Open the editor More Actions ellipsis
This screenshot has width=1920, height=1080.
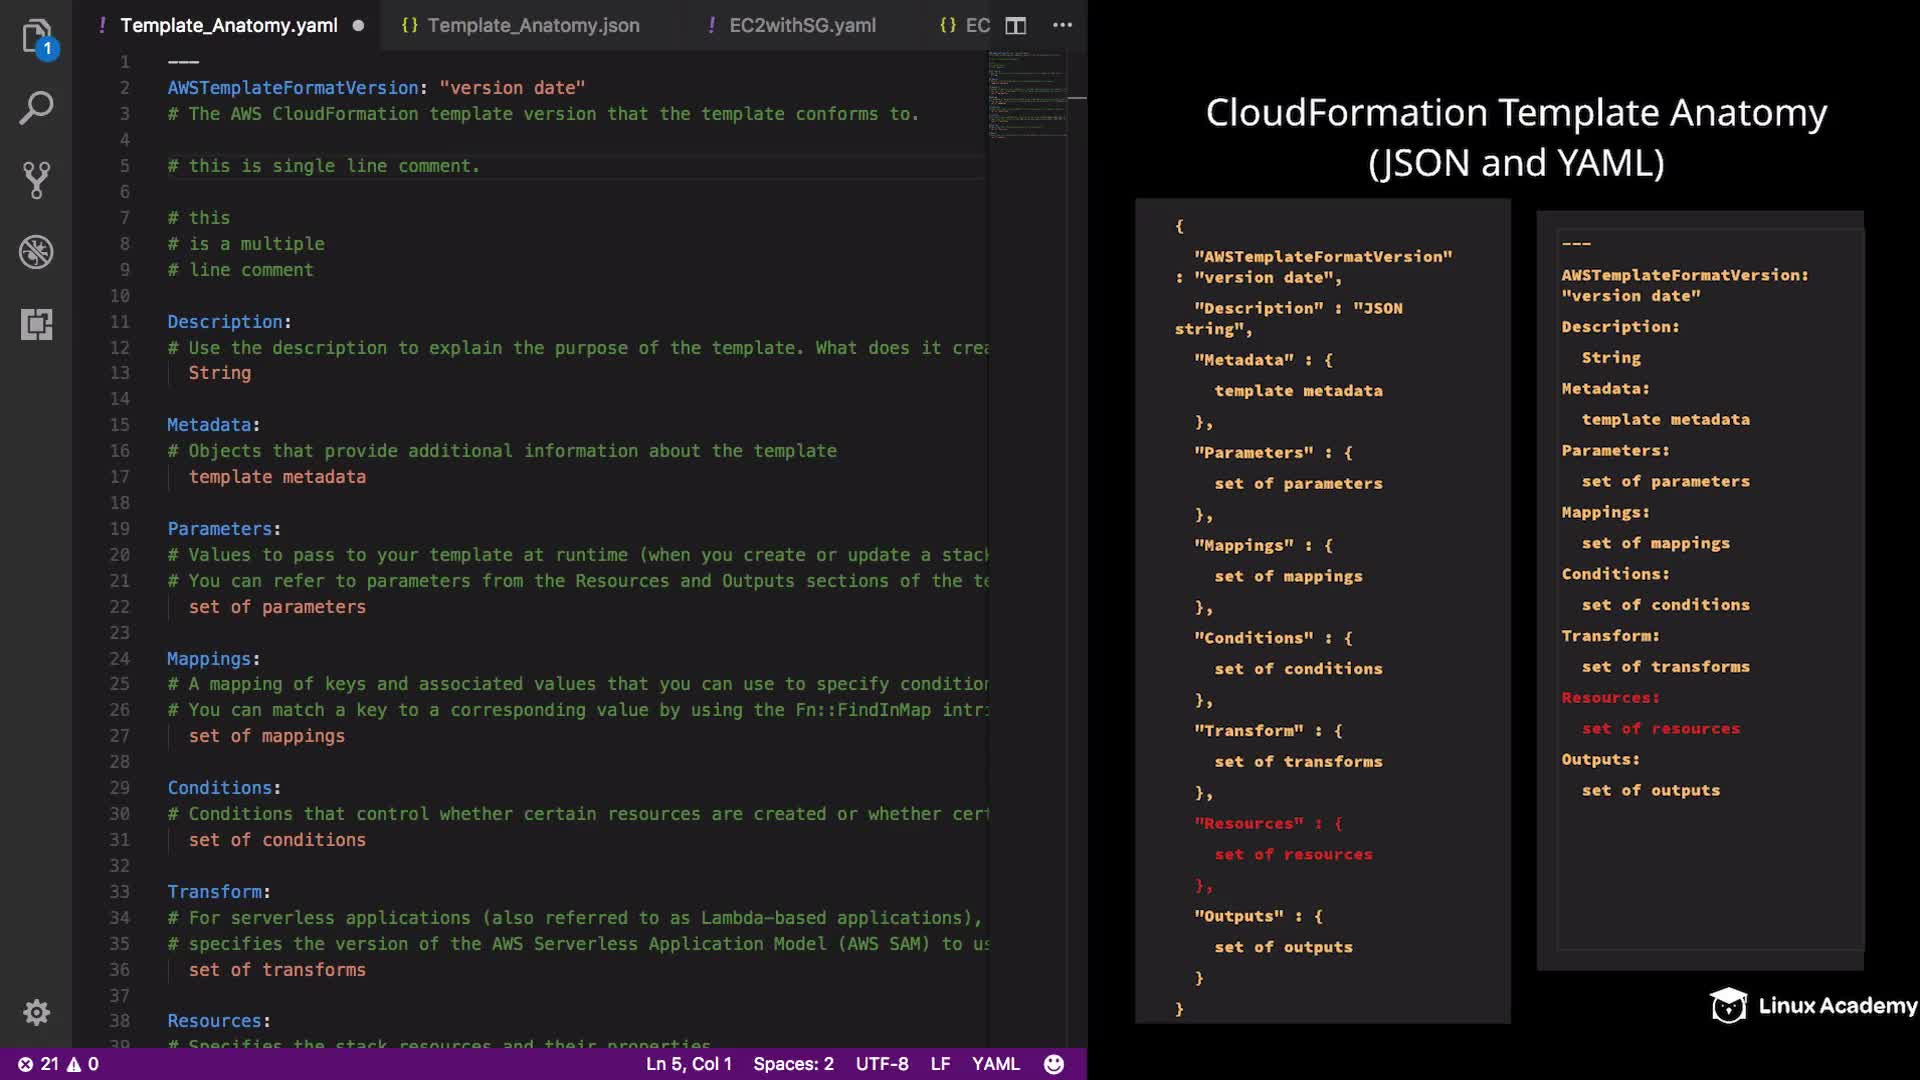pyautogui.click(x=1062, y=25)
